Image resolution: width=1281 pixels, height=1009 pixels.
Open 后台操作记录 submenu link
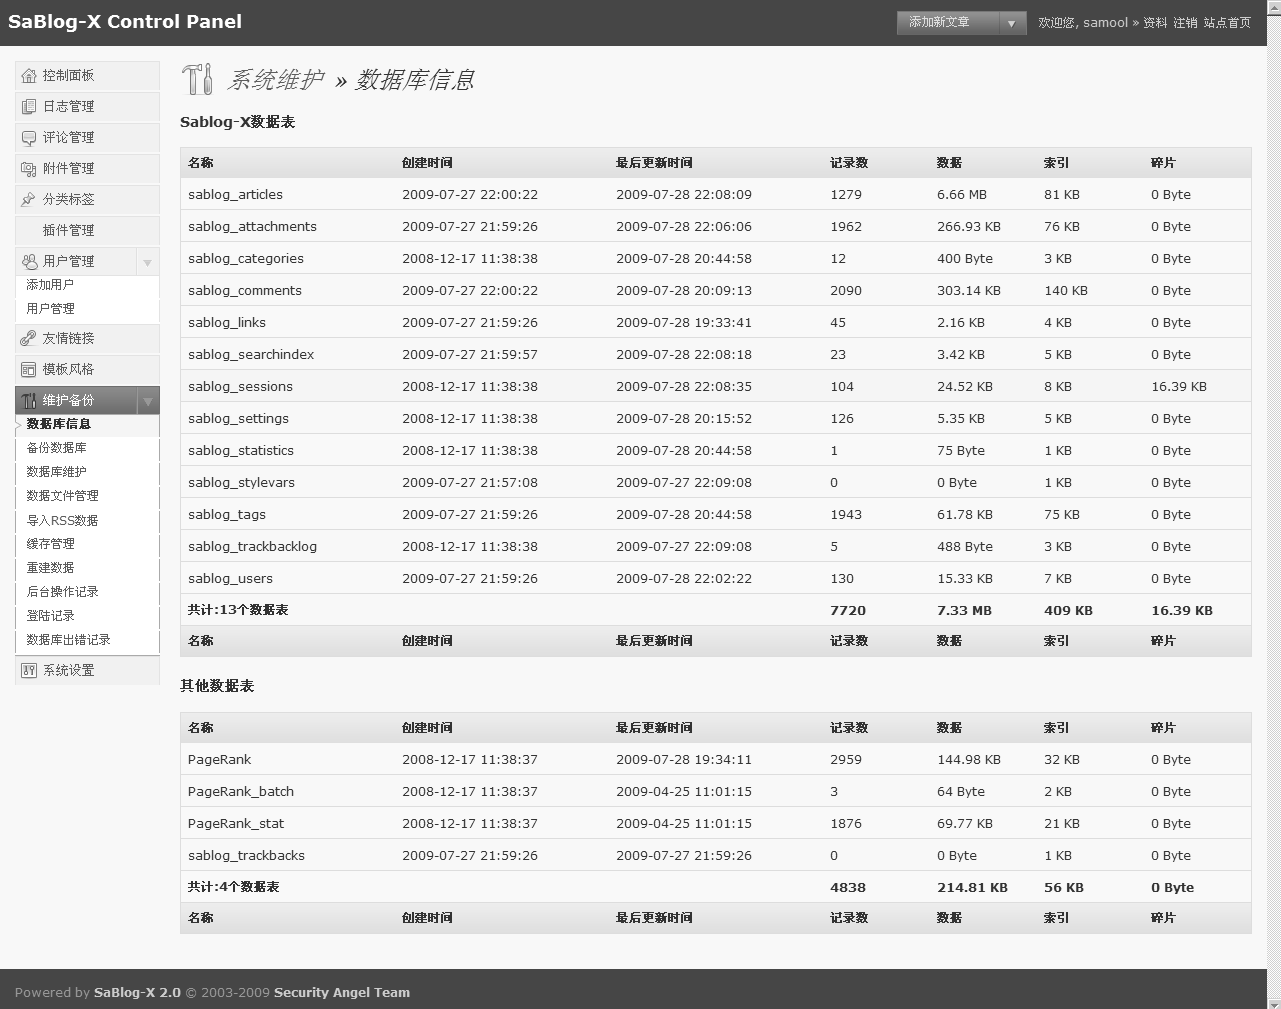point(62,592)
